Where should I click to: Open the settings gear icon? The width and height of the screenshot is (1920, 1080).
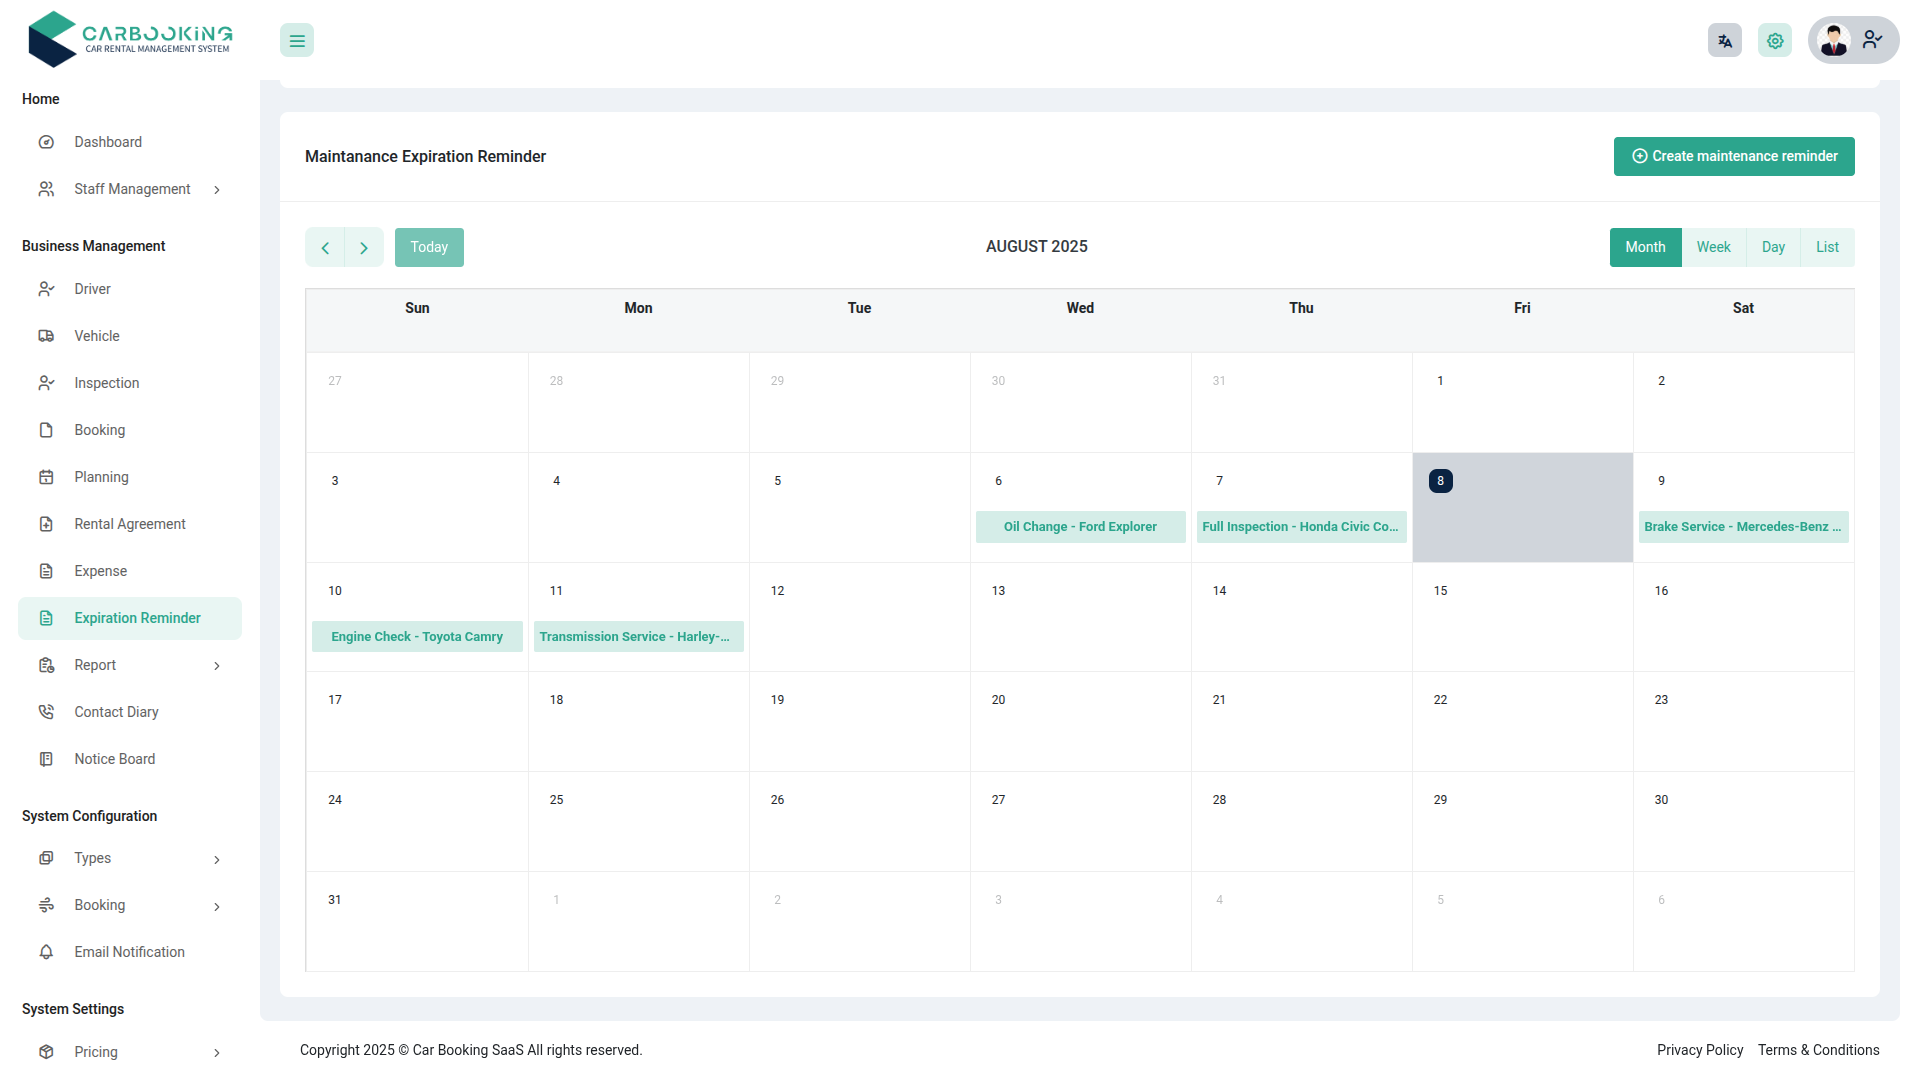coord(1775,40)
